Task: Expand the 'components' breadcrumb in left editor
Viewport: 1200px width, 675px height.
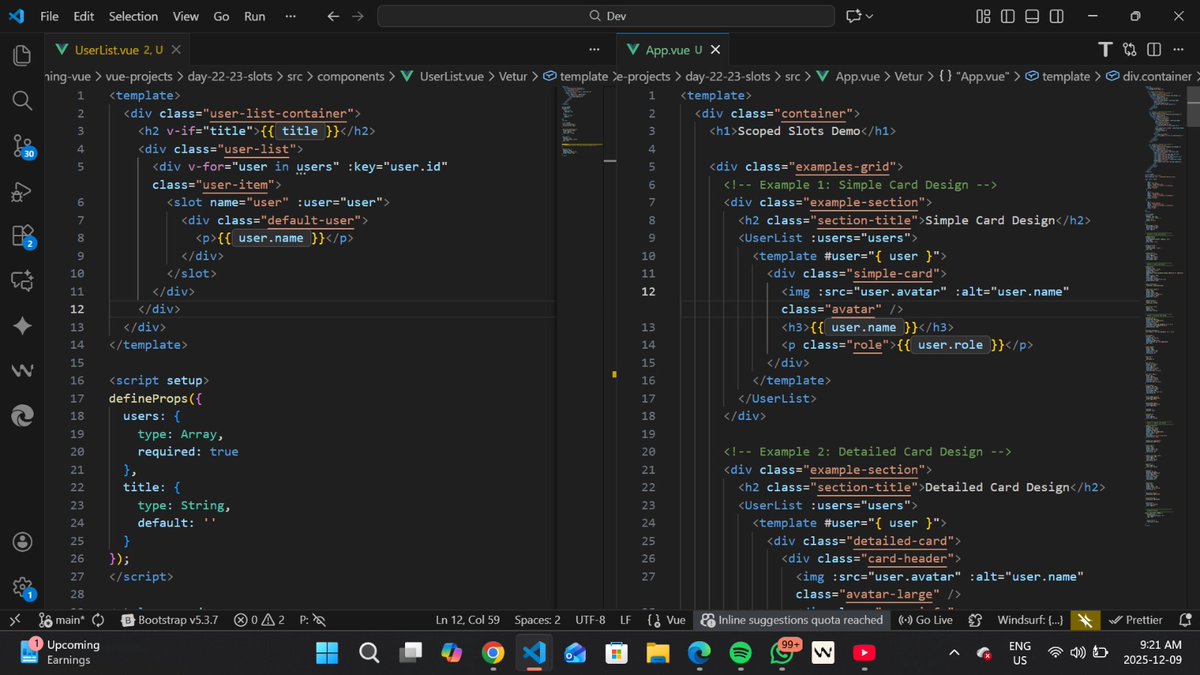Action: 351,76
